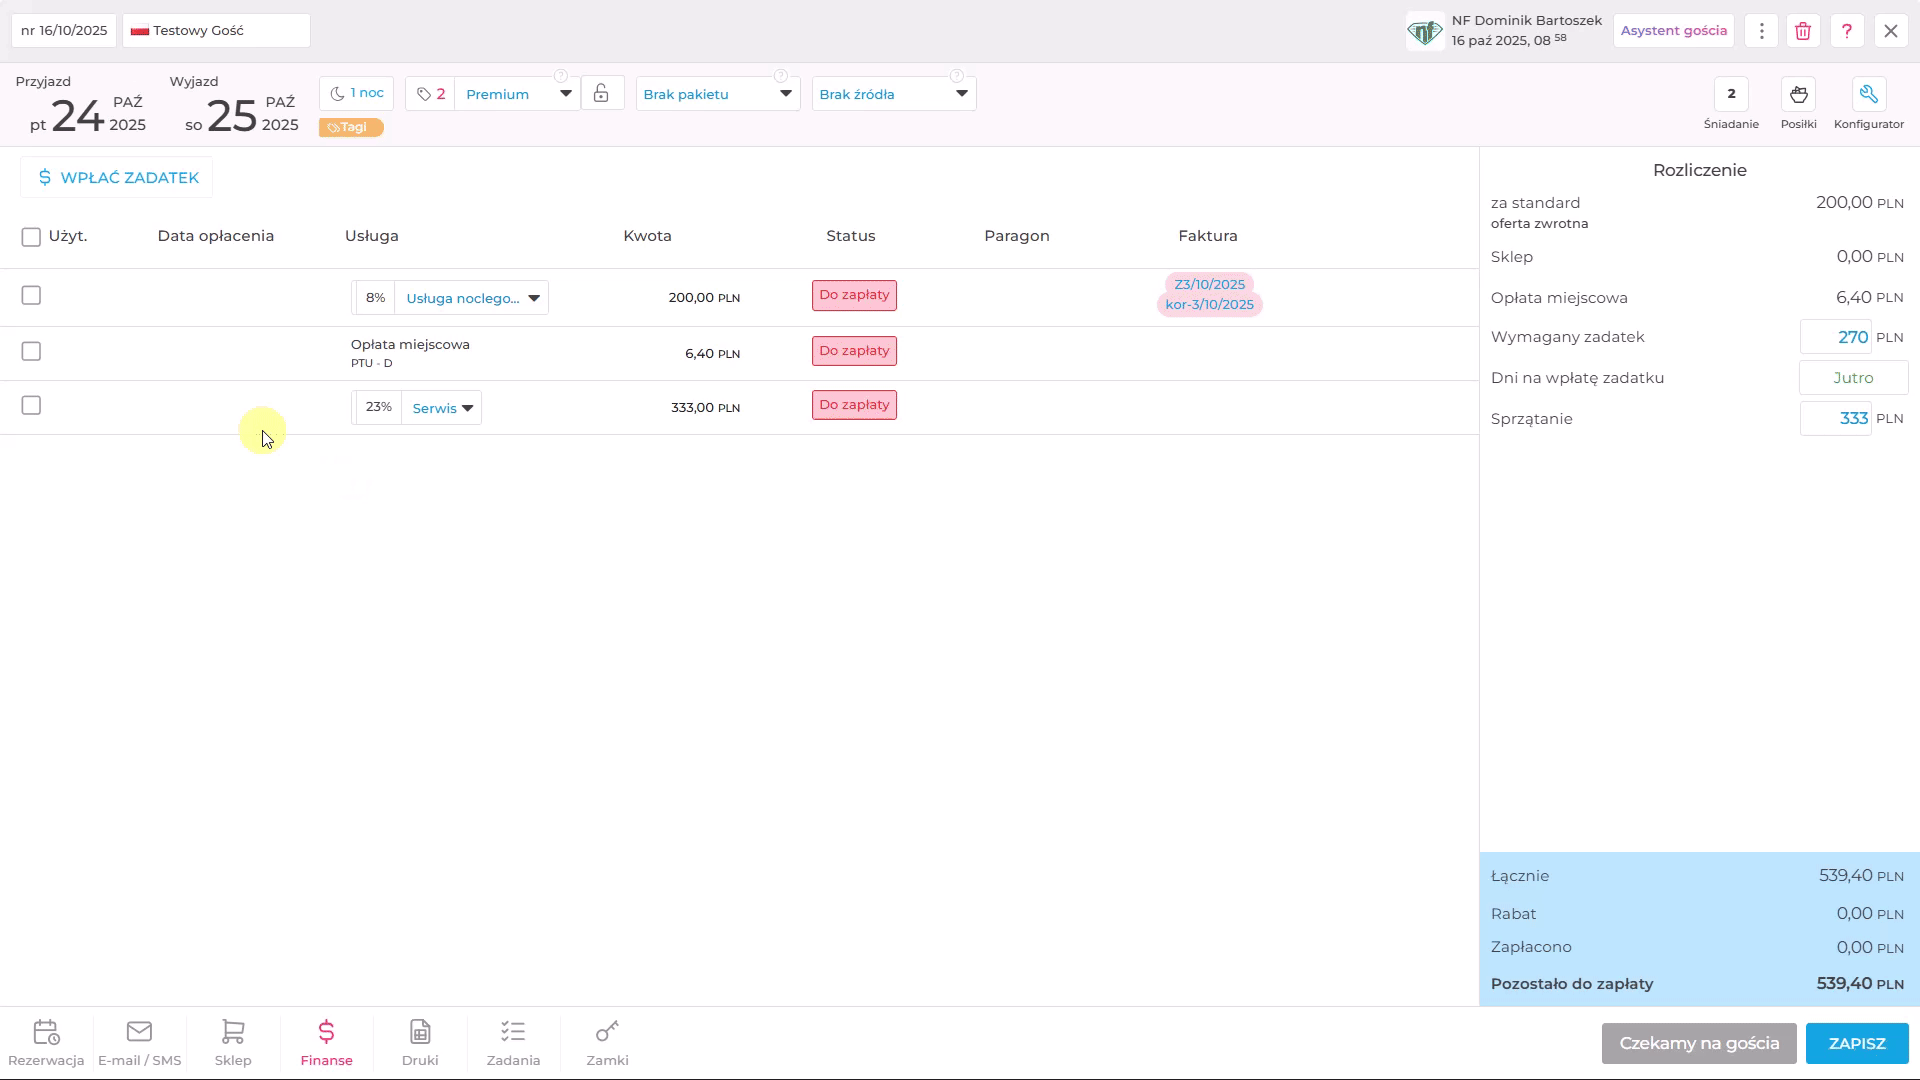Check the Usługa noclegowa row checkbox
This screenshot has width=1920, height=1080.
(31, 295)
